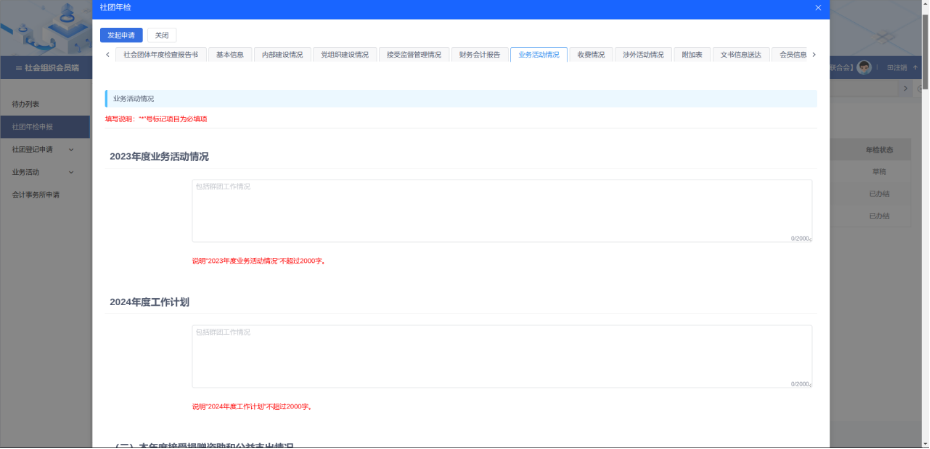Image resolution: width=930 pixels, height=449 pixels.
Task: Expand the 社团登记申请 sidebar menu
Action: [x=70, y=149]
